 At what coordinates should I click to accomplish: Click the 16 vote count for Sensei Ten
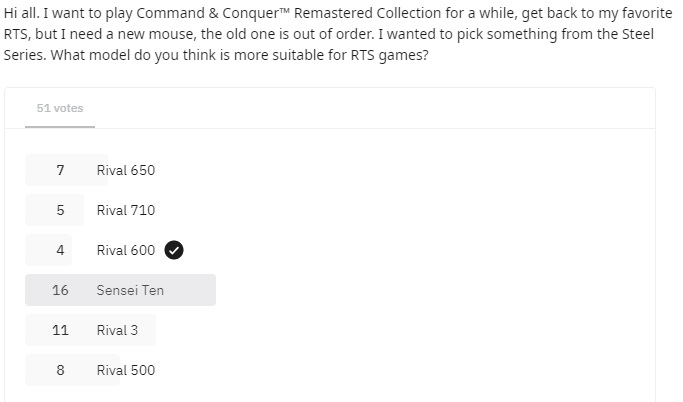coord(60,290)
